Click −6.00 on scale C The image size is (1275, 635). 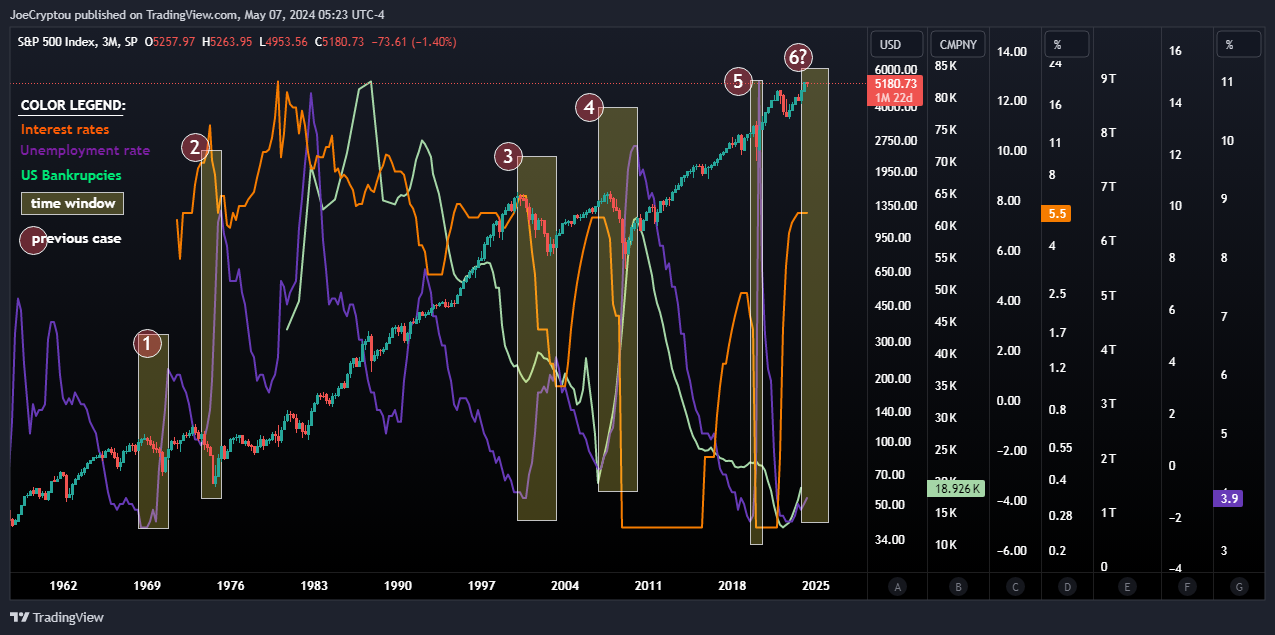point(1012,551)
